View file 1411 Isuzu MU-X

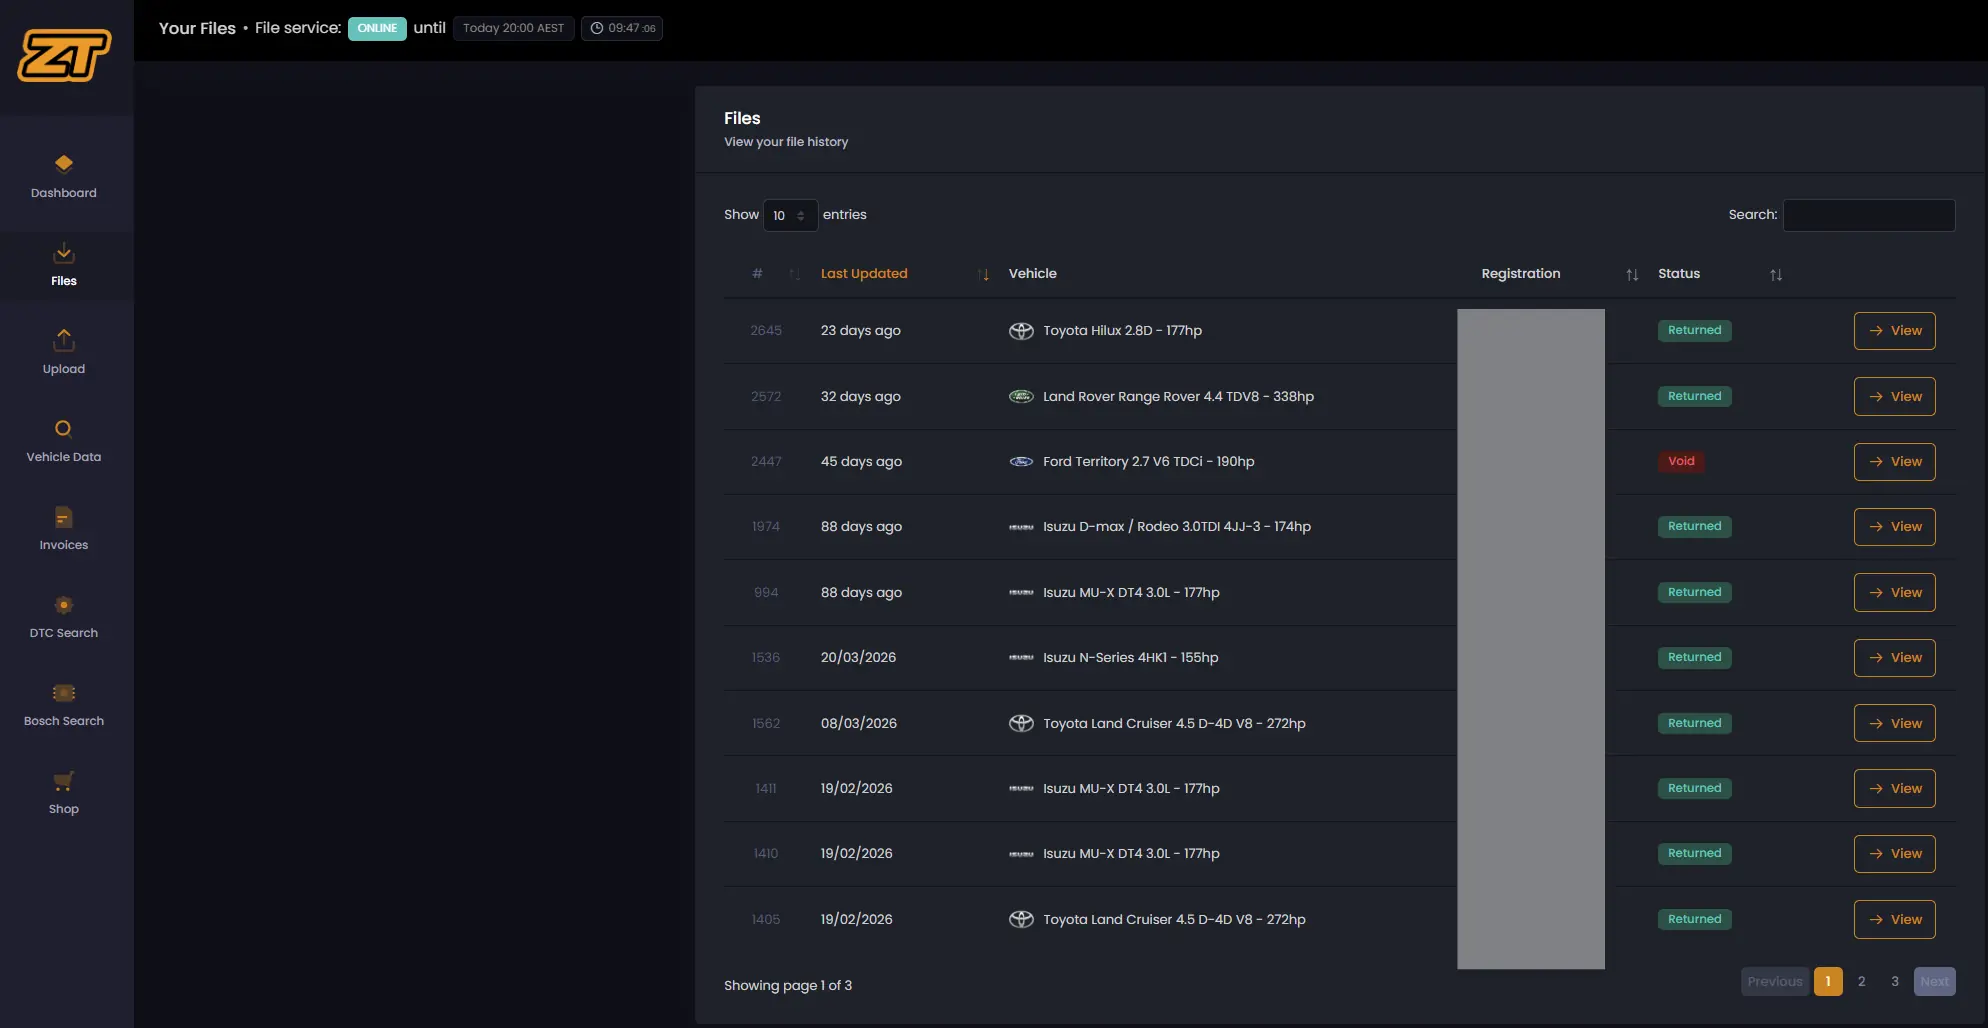[1894, 788]
